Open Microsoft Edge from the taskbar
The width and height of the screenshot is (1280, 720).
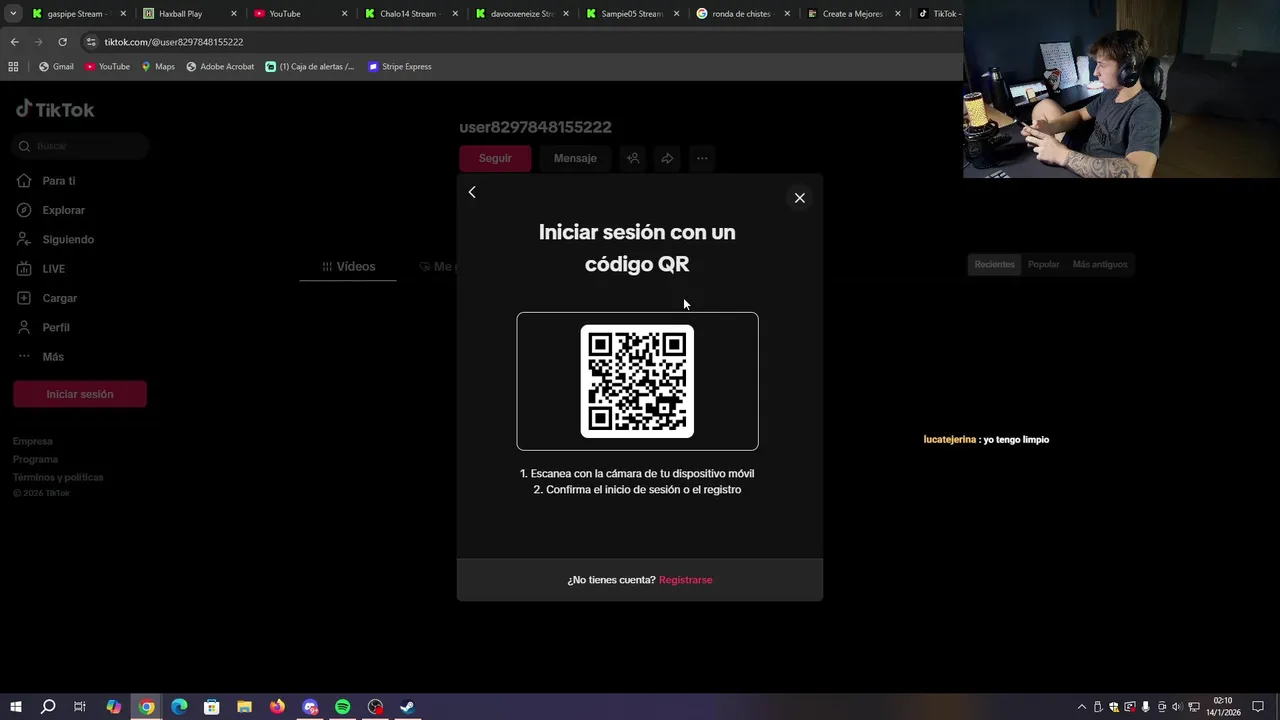coord(179,707)
